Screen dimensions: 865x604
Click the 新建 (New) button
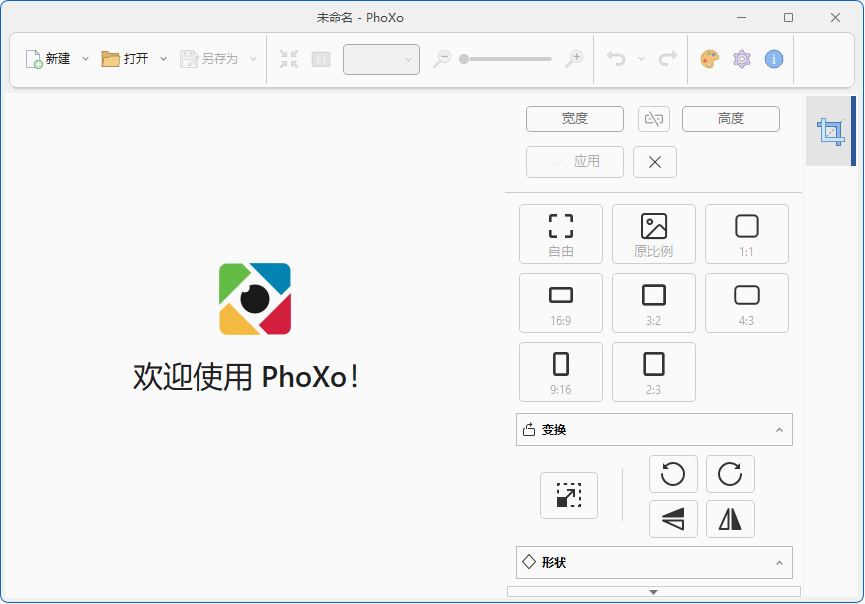pyautogui.click(x=48, y=59)
